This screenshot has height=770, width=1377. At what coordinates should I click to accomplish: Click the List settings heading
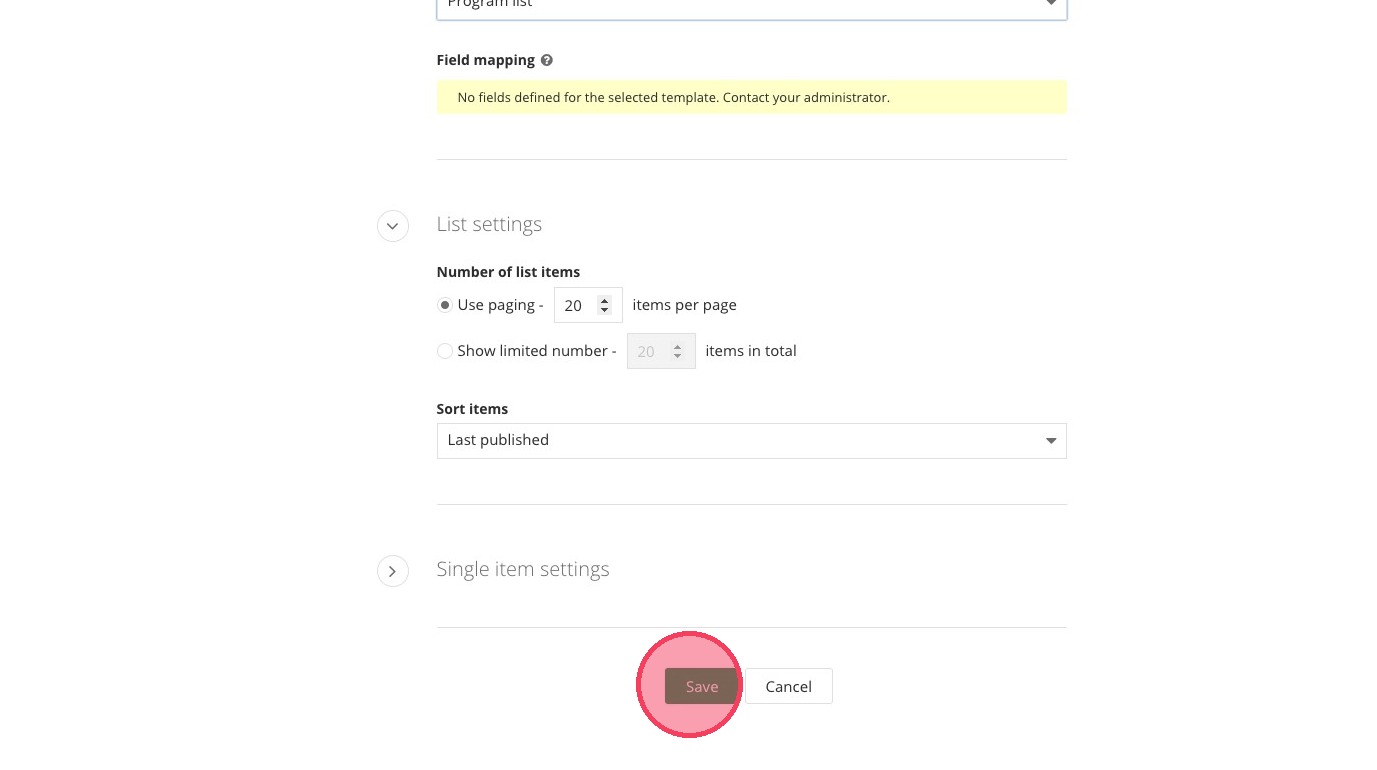(489, 224)
